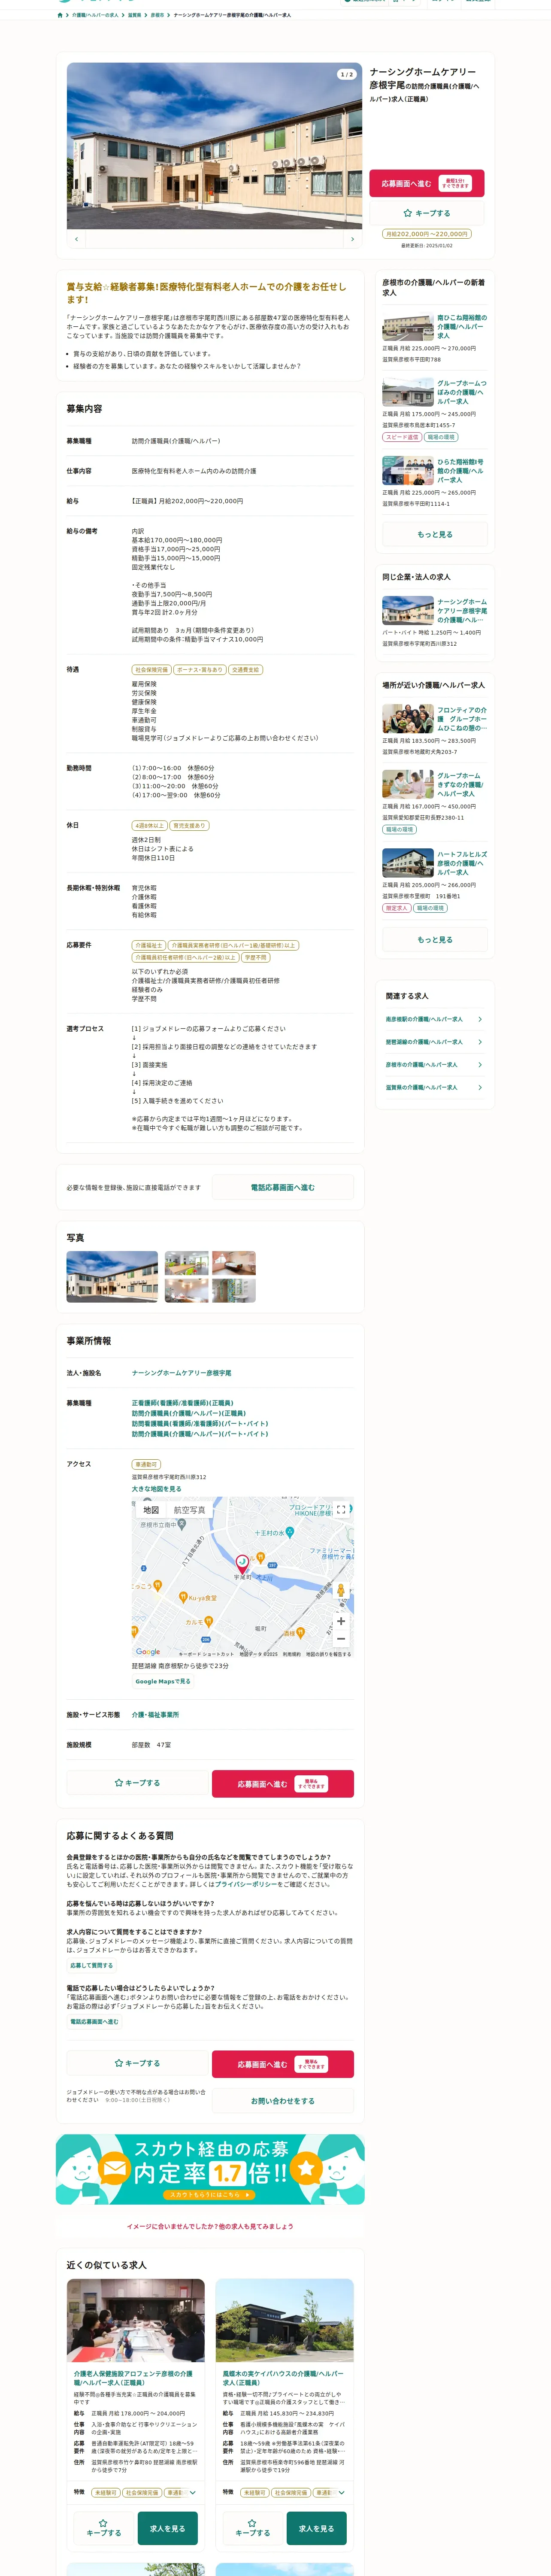The image size is (551, 2576).
Task: Click the arrow beside 滋賀県の介護職/ヘルパー求人
Action: point(480,1087)
